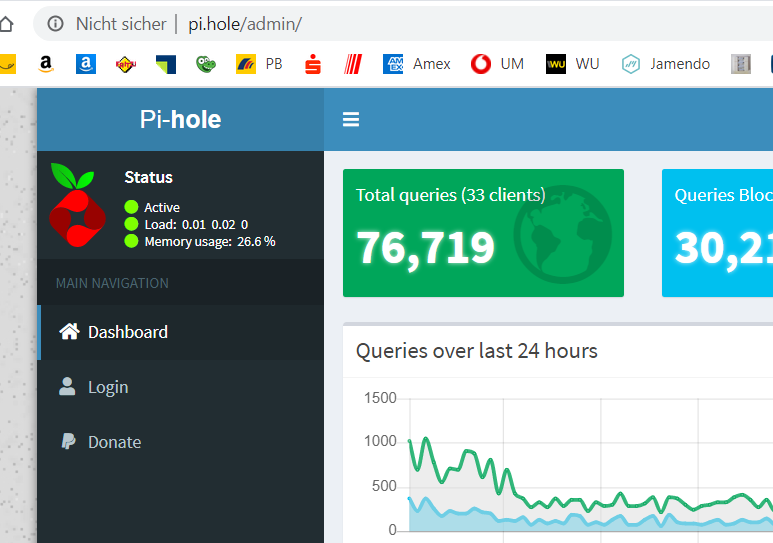Click the 1000 y-axis label

coord(380,441)
